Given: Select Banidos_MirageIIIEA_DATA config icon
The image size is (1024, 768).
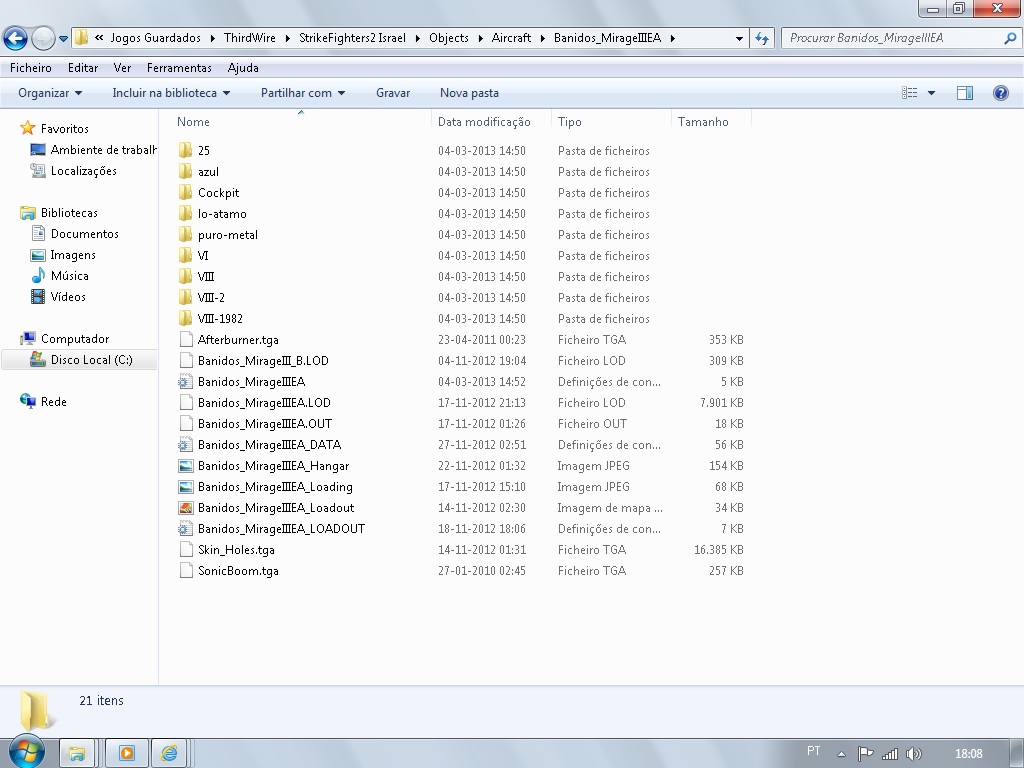Looking at the screenshot, I should tap(185, 444).
